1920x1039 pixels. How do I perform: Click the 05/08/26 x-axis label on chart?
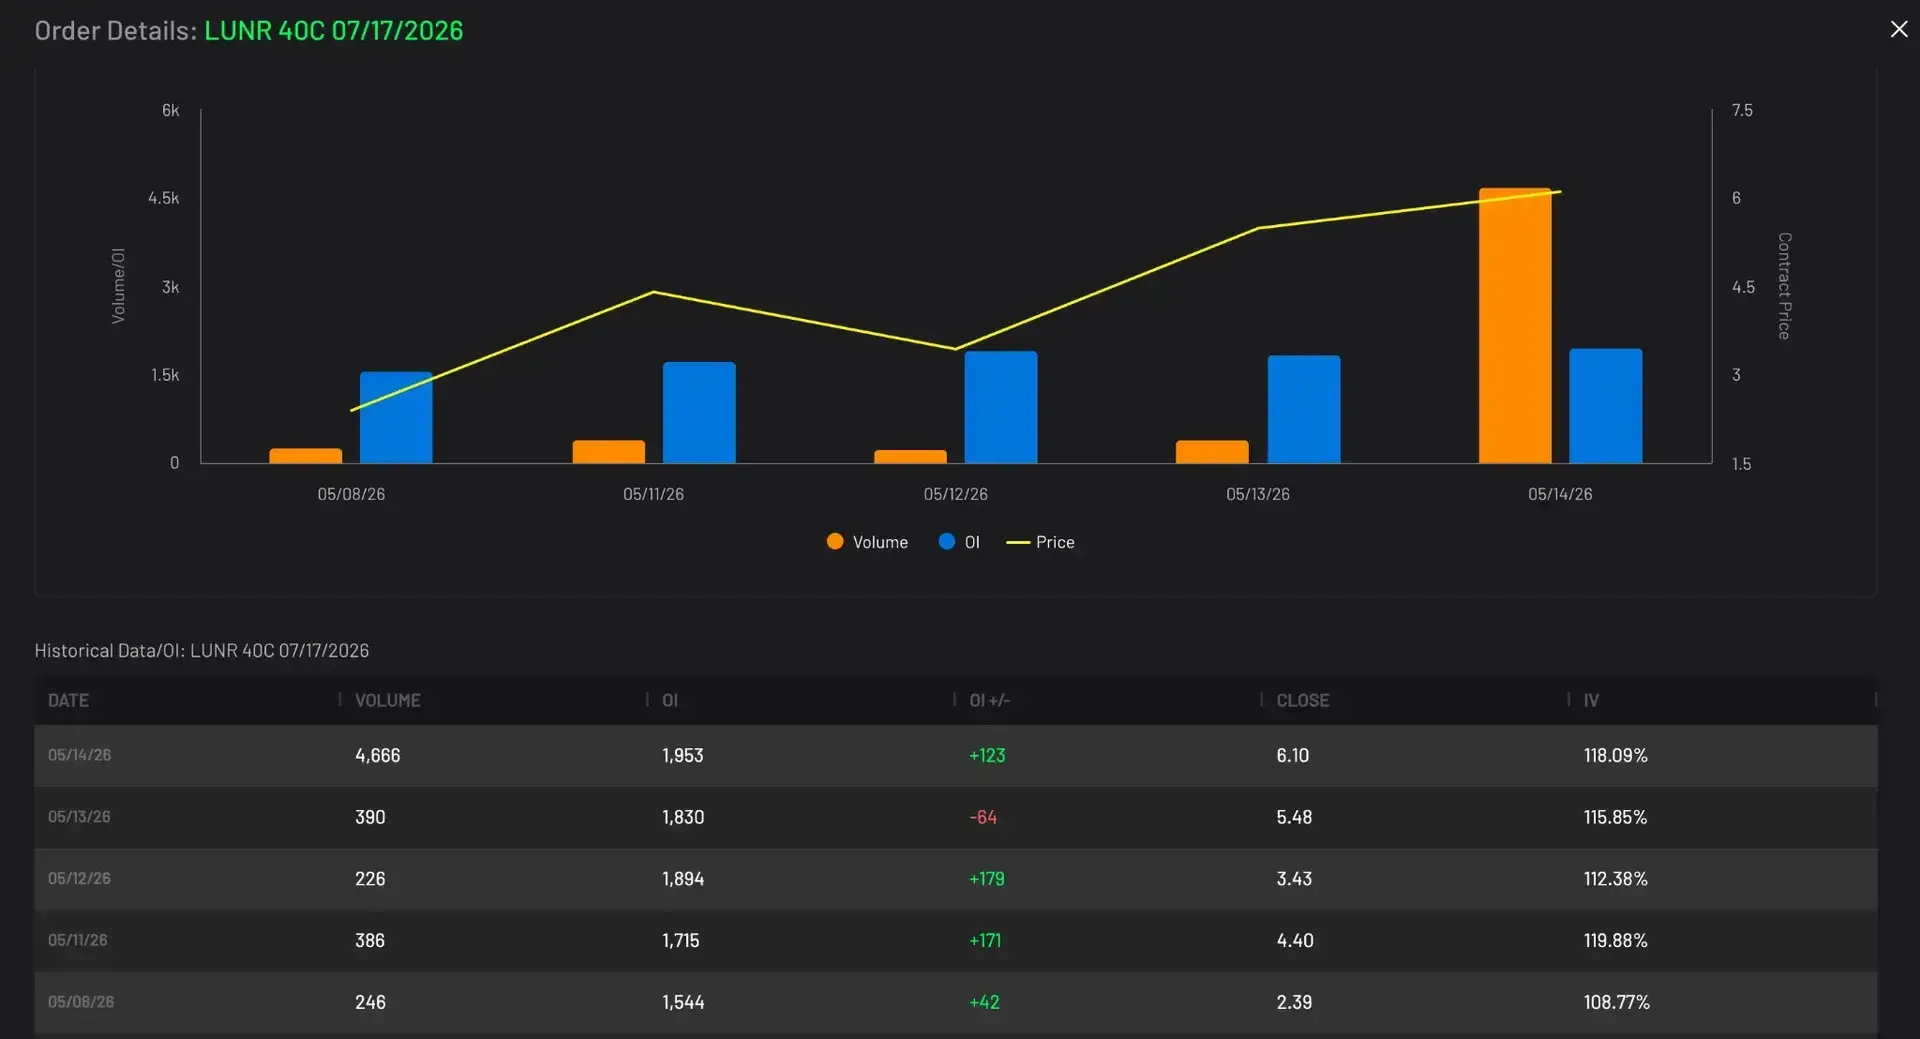(x=351, y=494)
